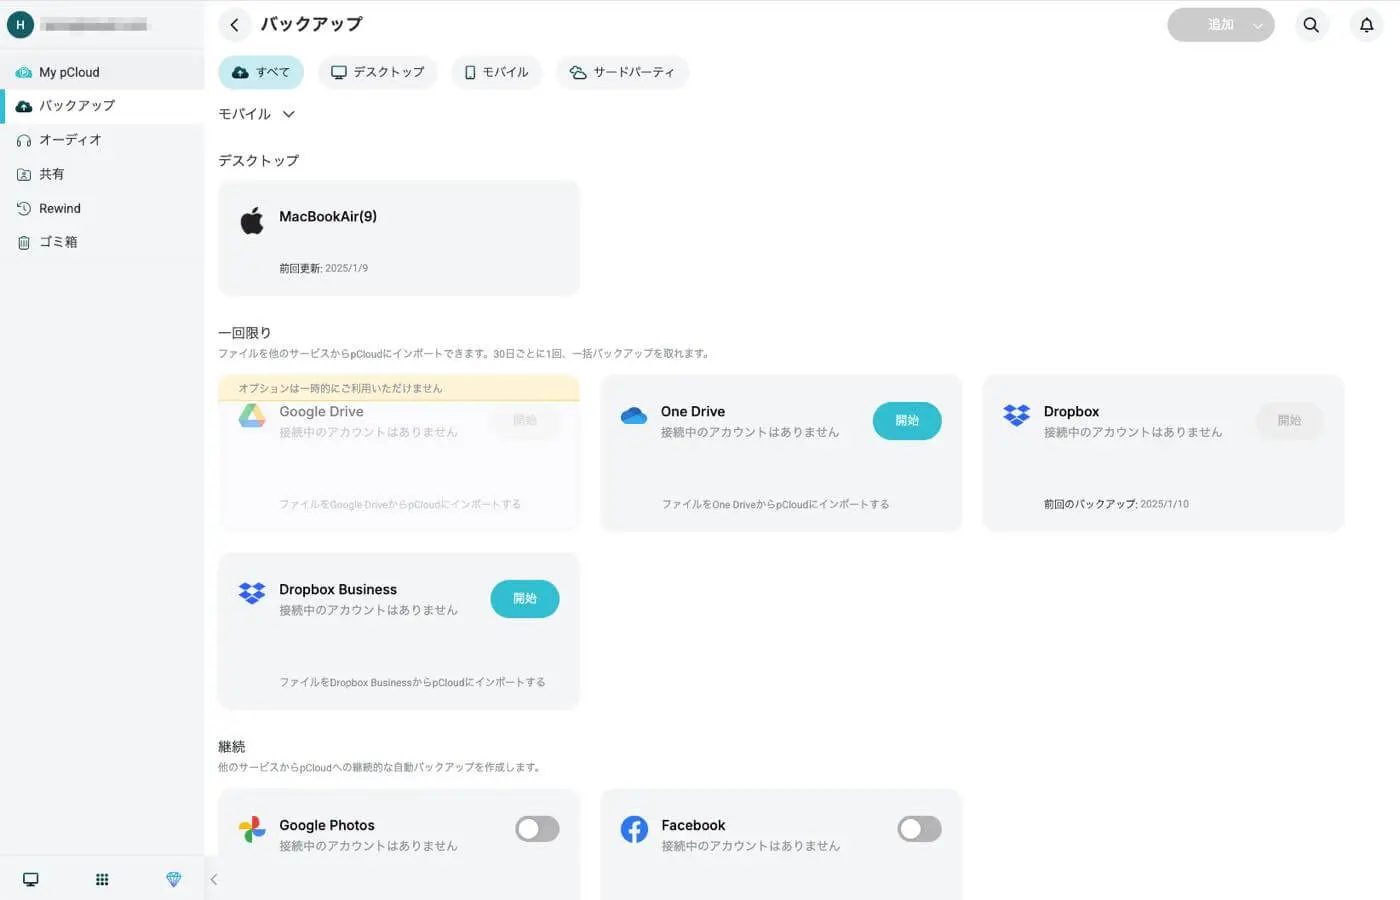Turn on the Facebook backup toggle
Image resolution: width=1400 pixels, height=900 pixels.
919,829
